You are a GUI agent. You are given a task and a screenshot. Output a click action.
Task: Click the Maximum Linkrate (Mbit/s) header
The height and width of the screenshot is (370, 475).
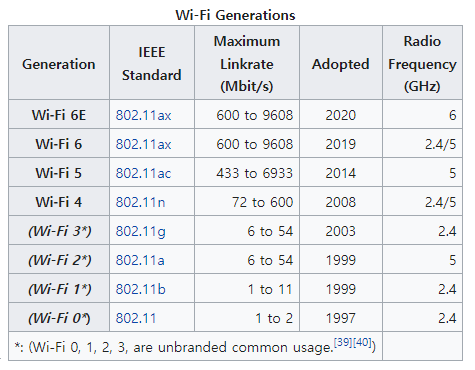tap(247, 64)
